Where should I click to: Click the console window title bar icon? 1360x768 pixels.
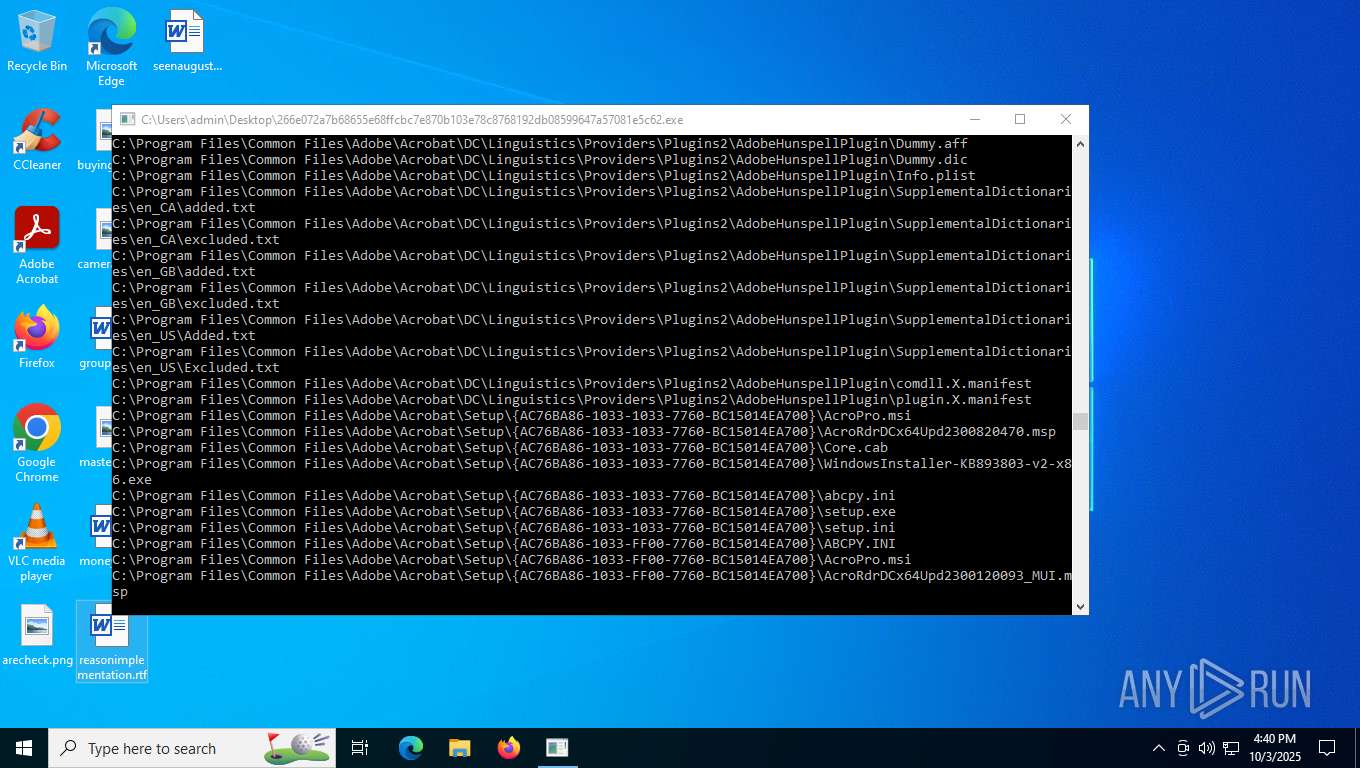click(x=127, y=119)
